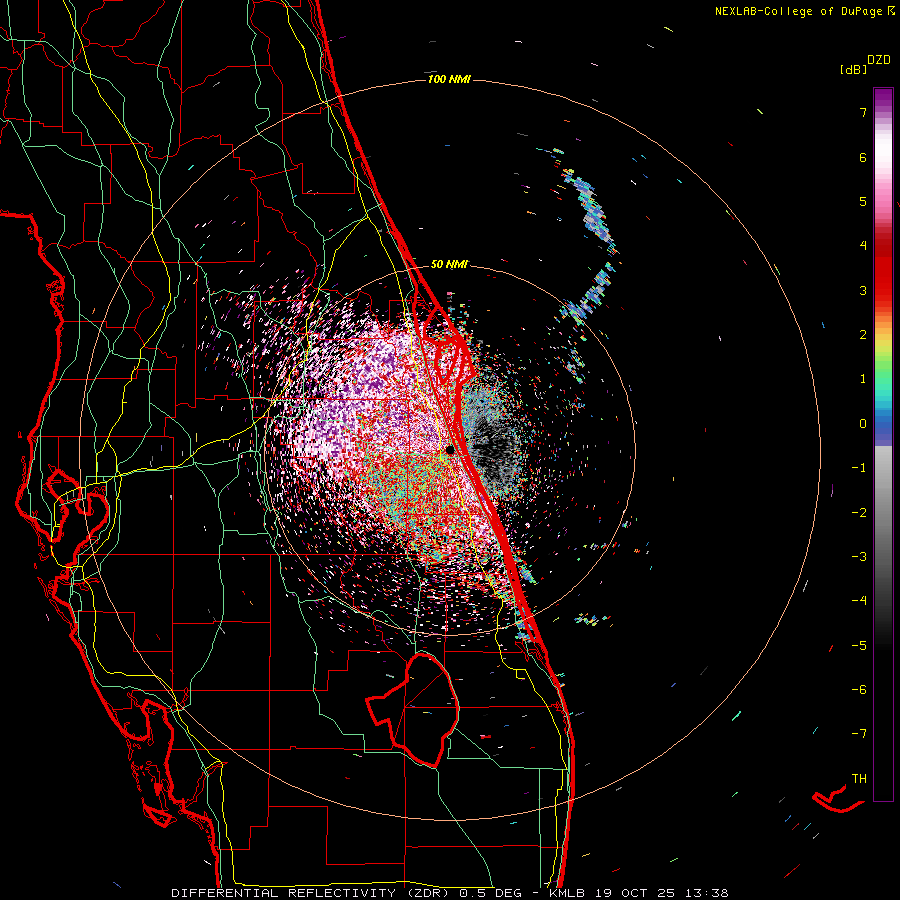Select the 5 dB scale label
This screenshot has width=900, height=900.
pos(863,201)
